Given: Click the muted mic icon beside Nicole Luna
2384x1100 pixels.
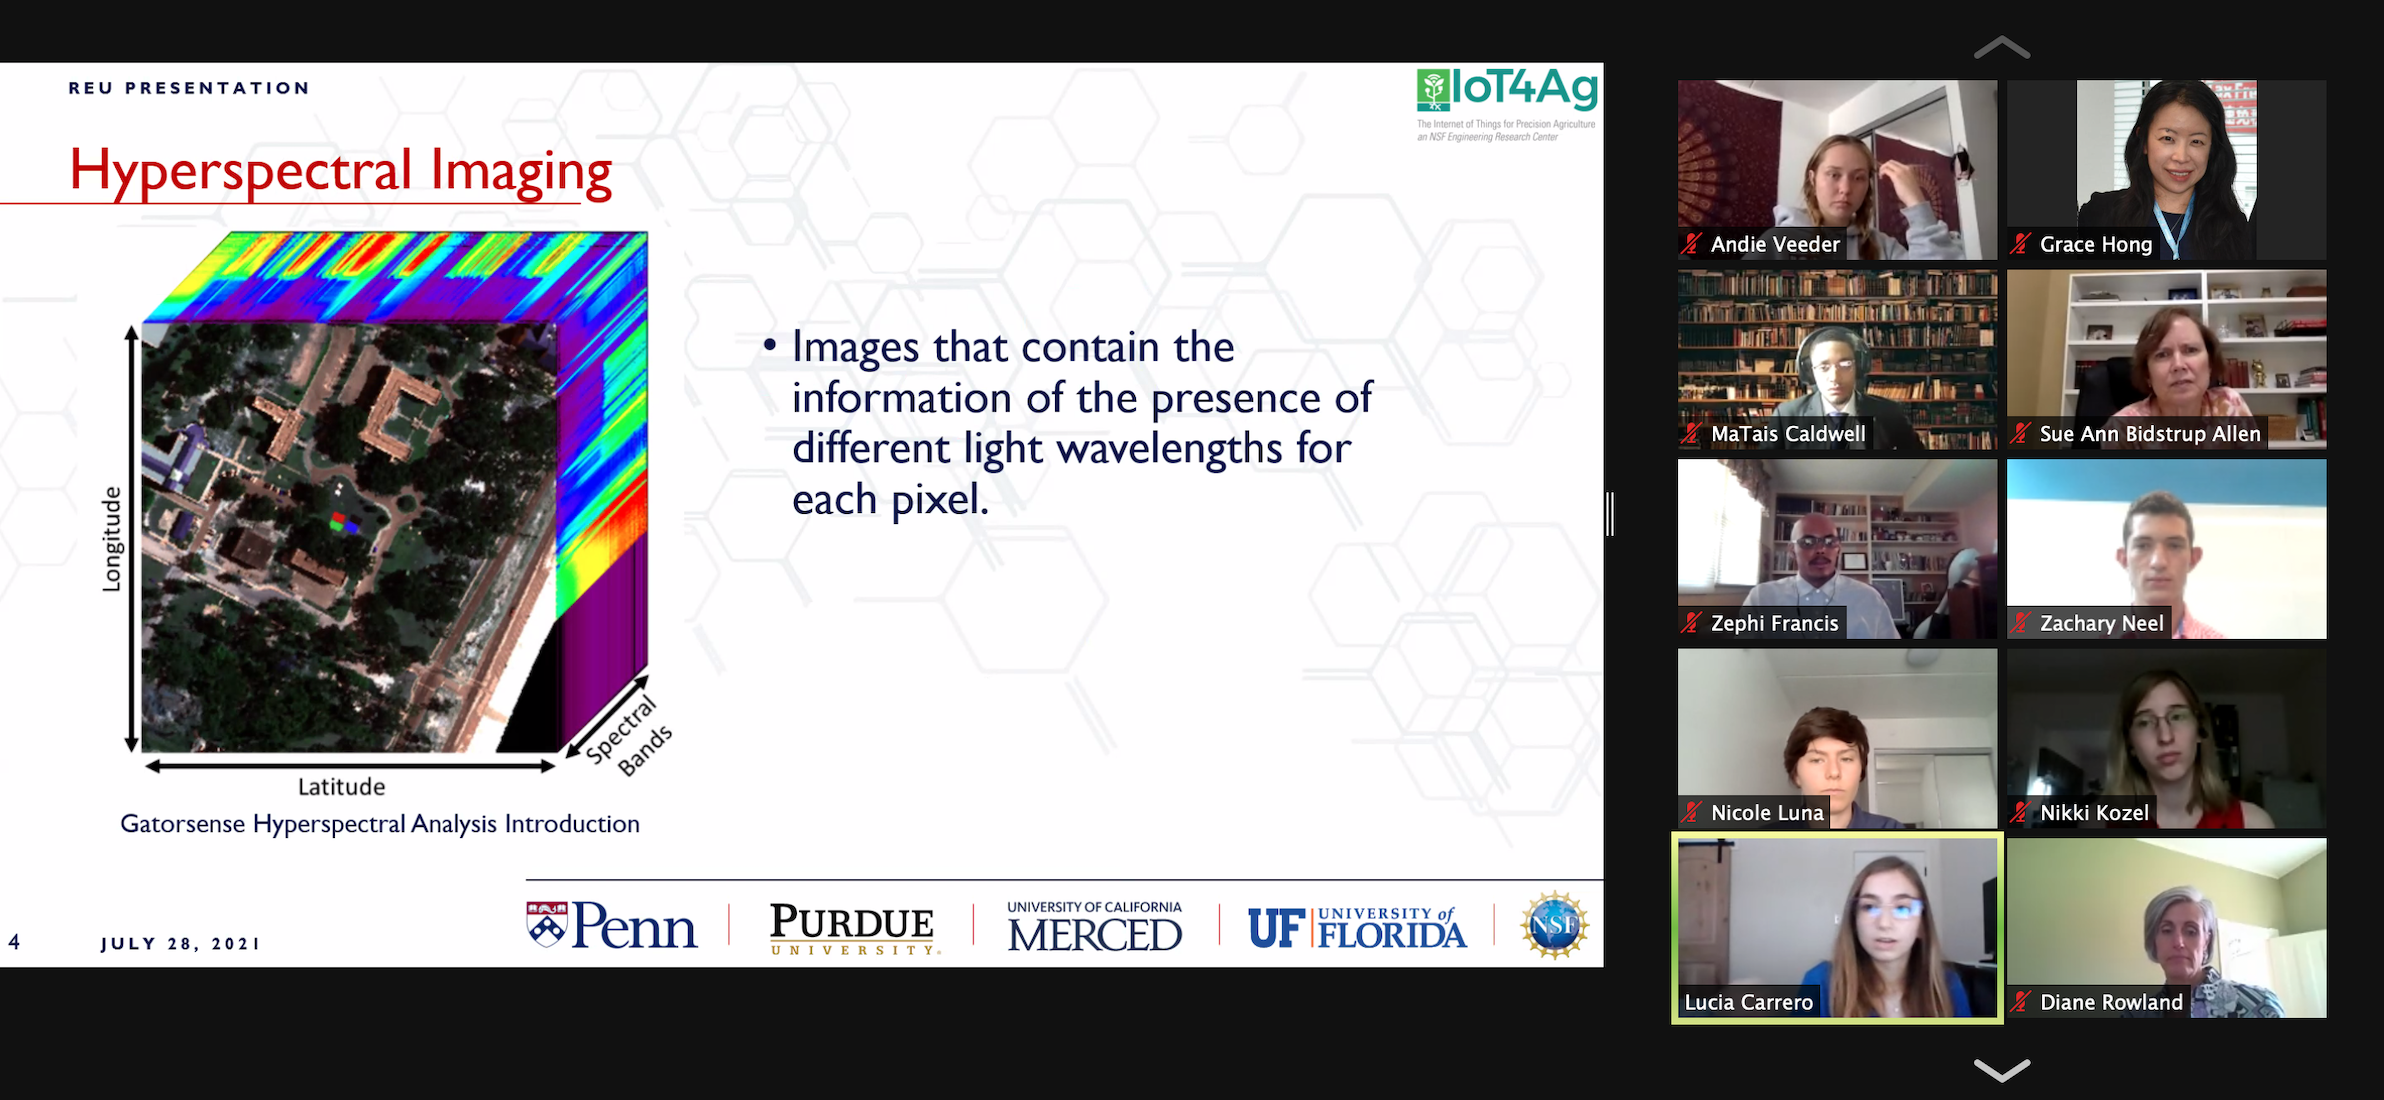Looking at the screenshot, I should tap(1692, 813).
